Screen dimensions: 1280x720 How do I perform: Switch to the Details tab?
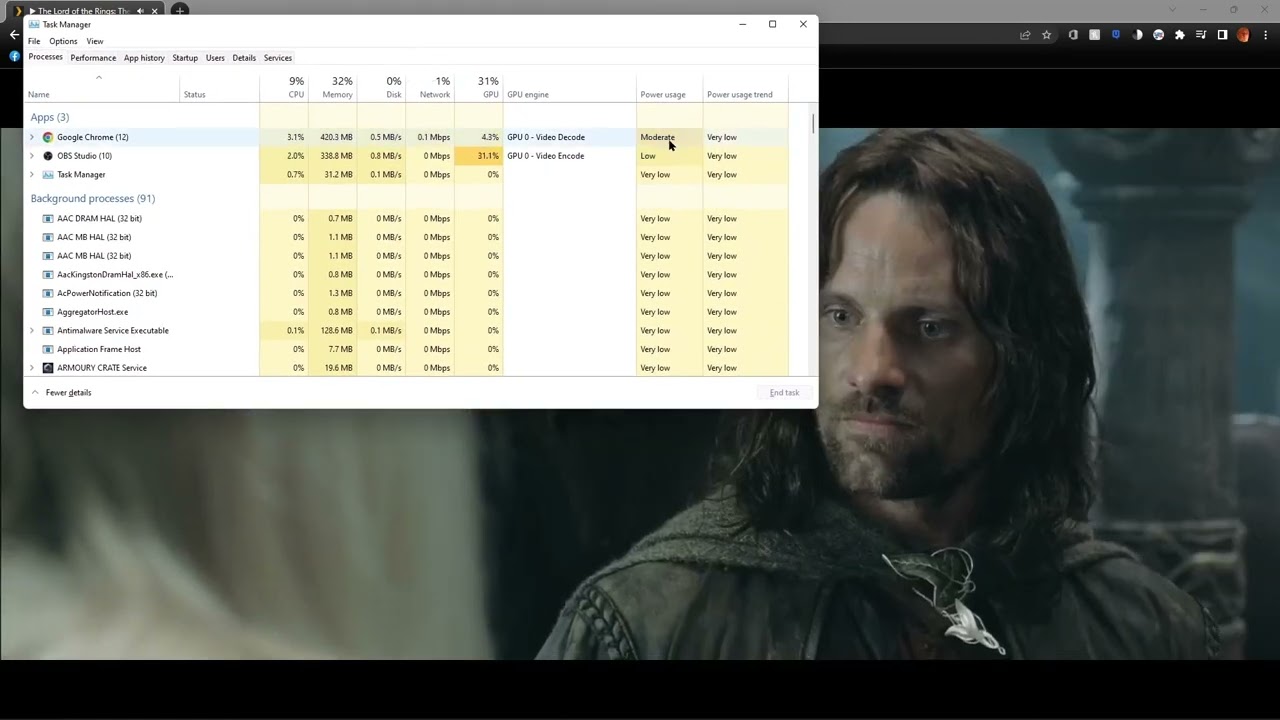(x=244, y=58)
